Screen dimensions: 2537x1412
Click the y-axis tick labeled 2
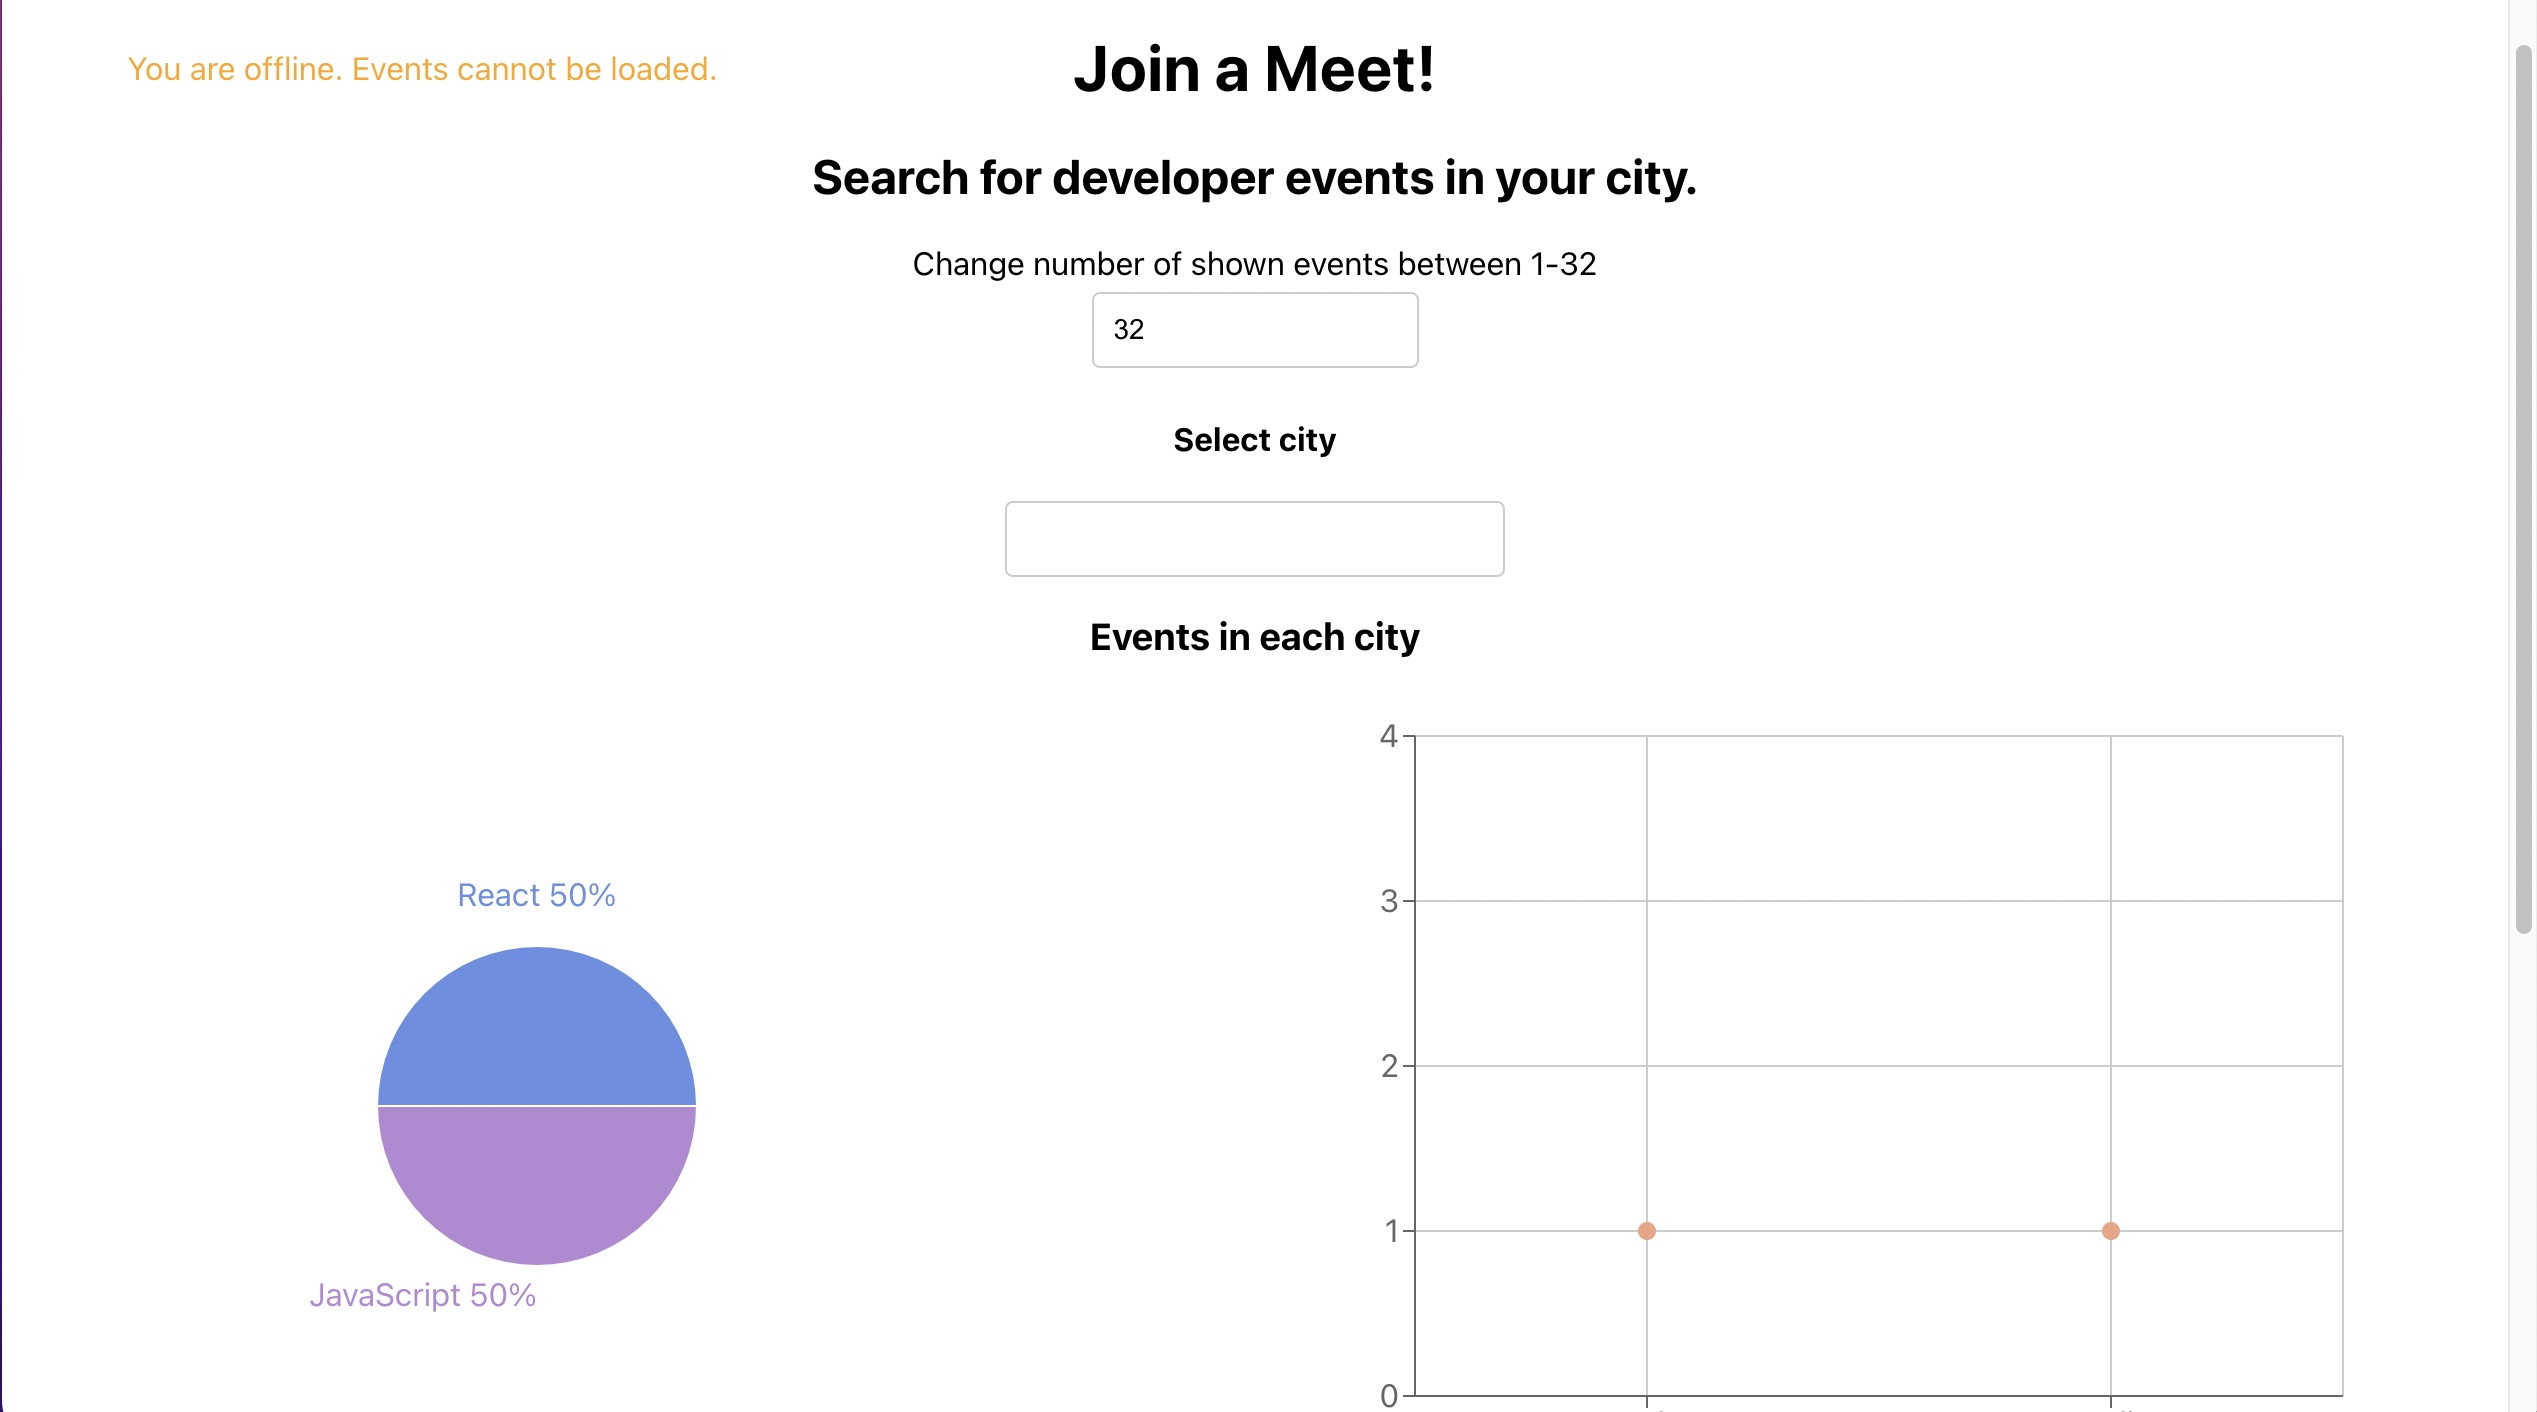tap(1389, 1066)
